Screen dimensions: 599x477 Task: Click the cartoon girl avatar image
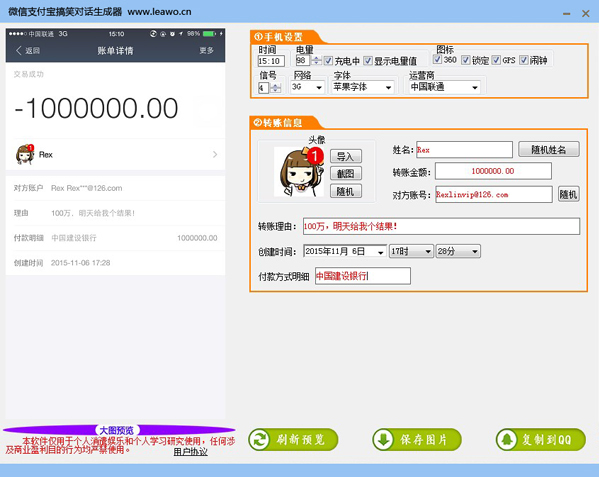coord(299,172)
